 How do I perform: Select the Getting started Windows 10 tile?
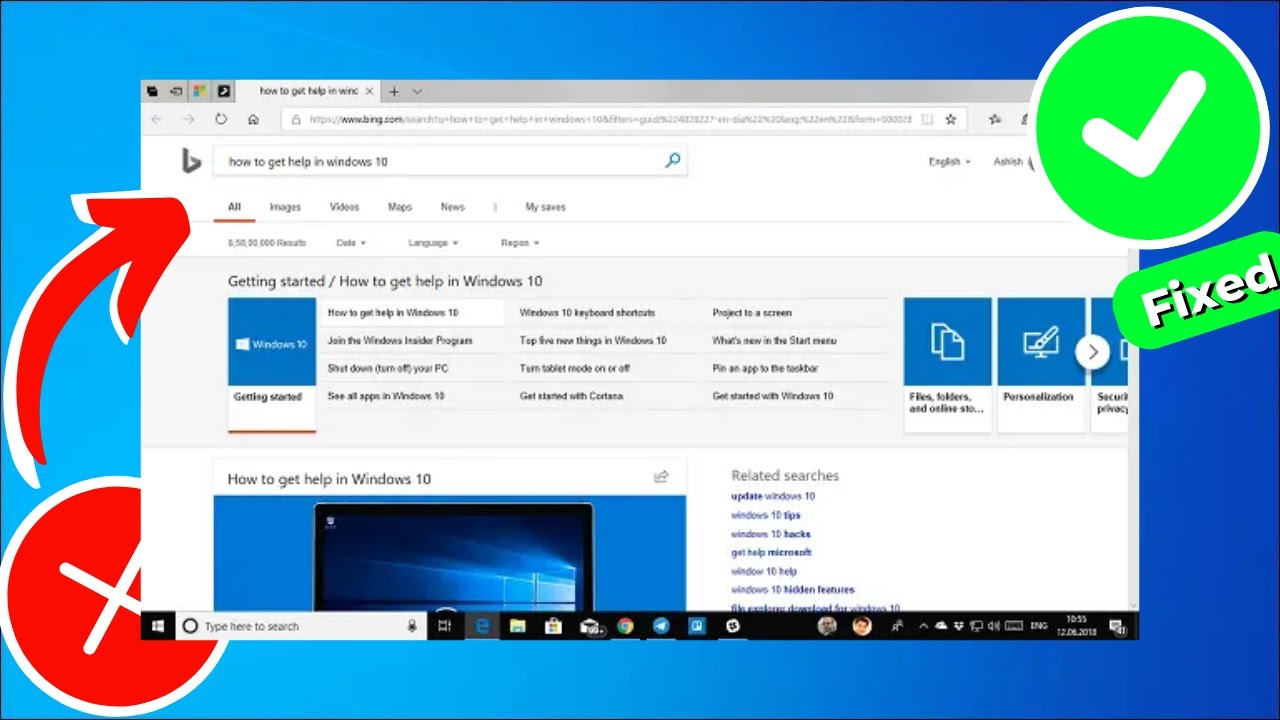point(272,365)
